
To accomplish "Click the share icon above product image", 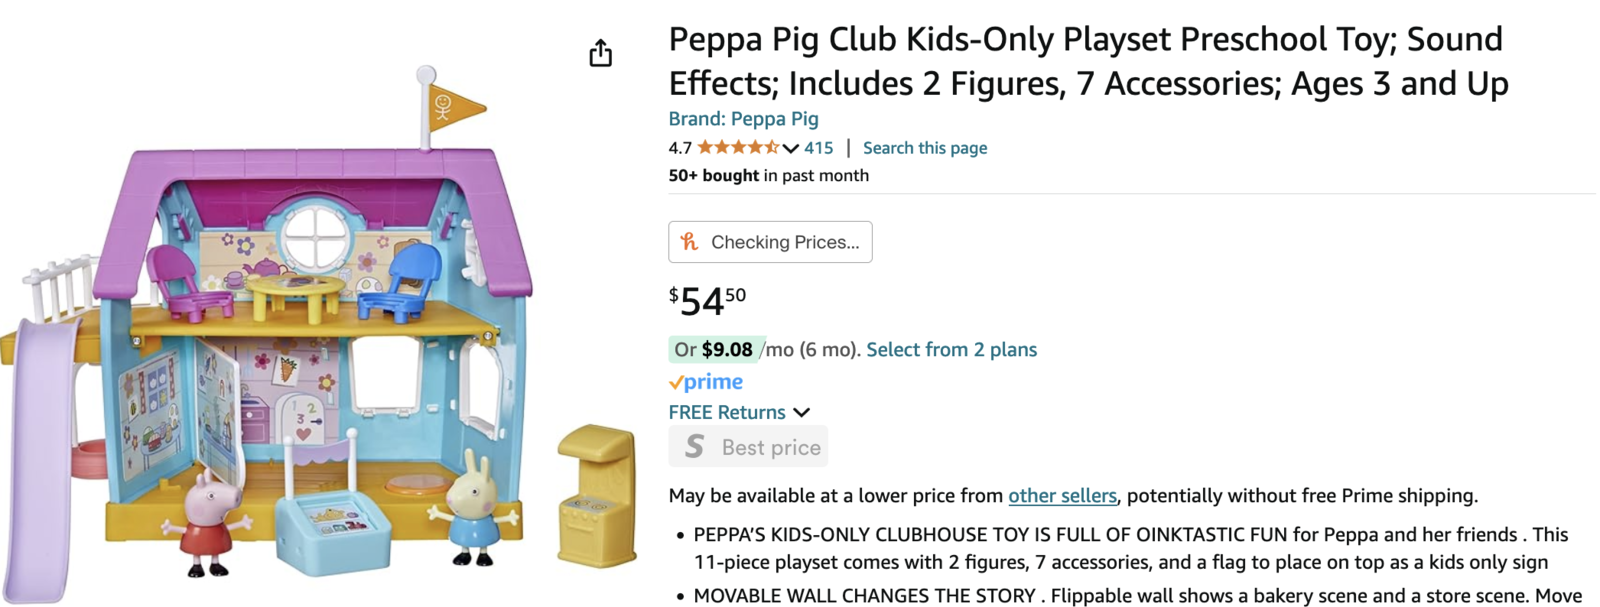I will point(600,53).
